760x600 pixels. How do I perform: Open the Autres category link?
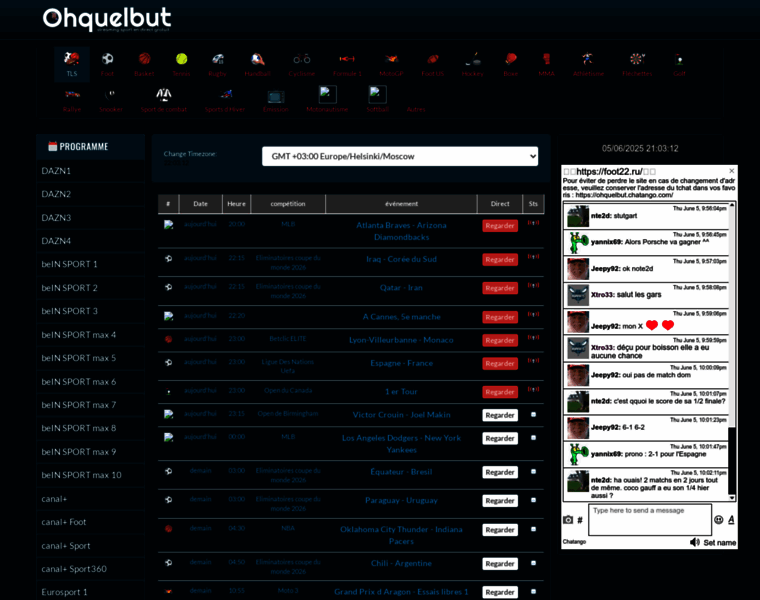[x=416, y=110]
